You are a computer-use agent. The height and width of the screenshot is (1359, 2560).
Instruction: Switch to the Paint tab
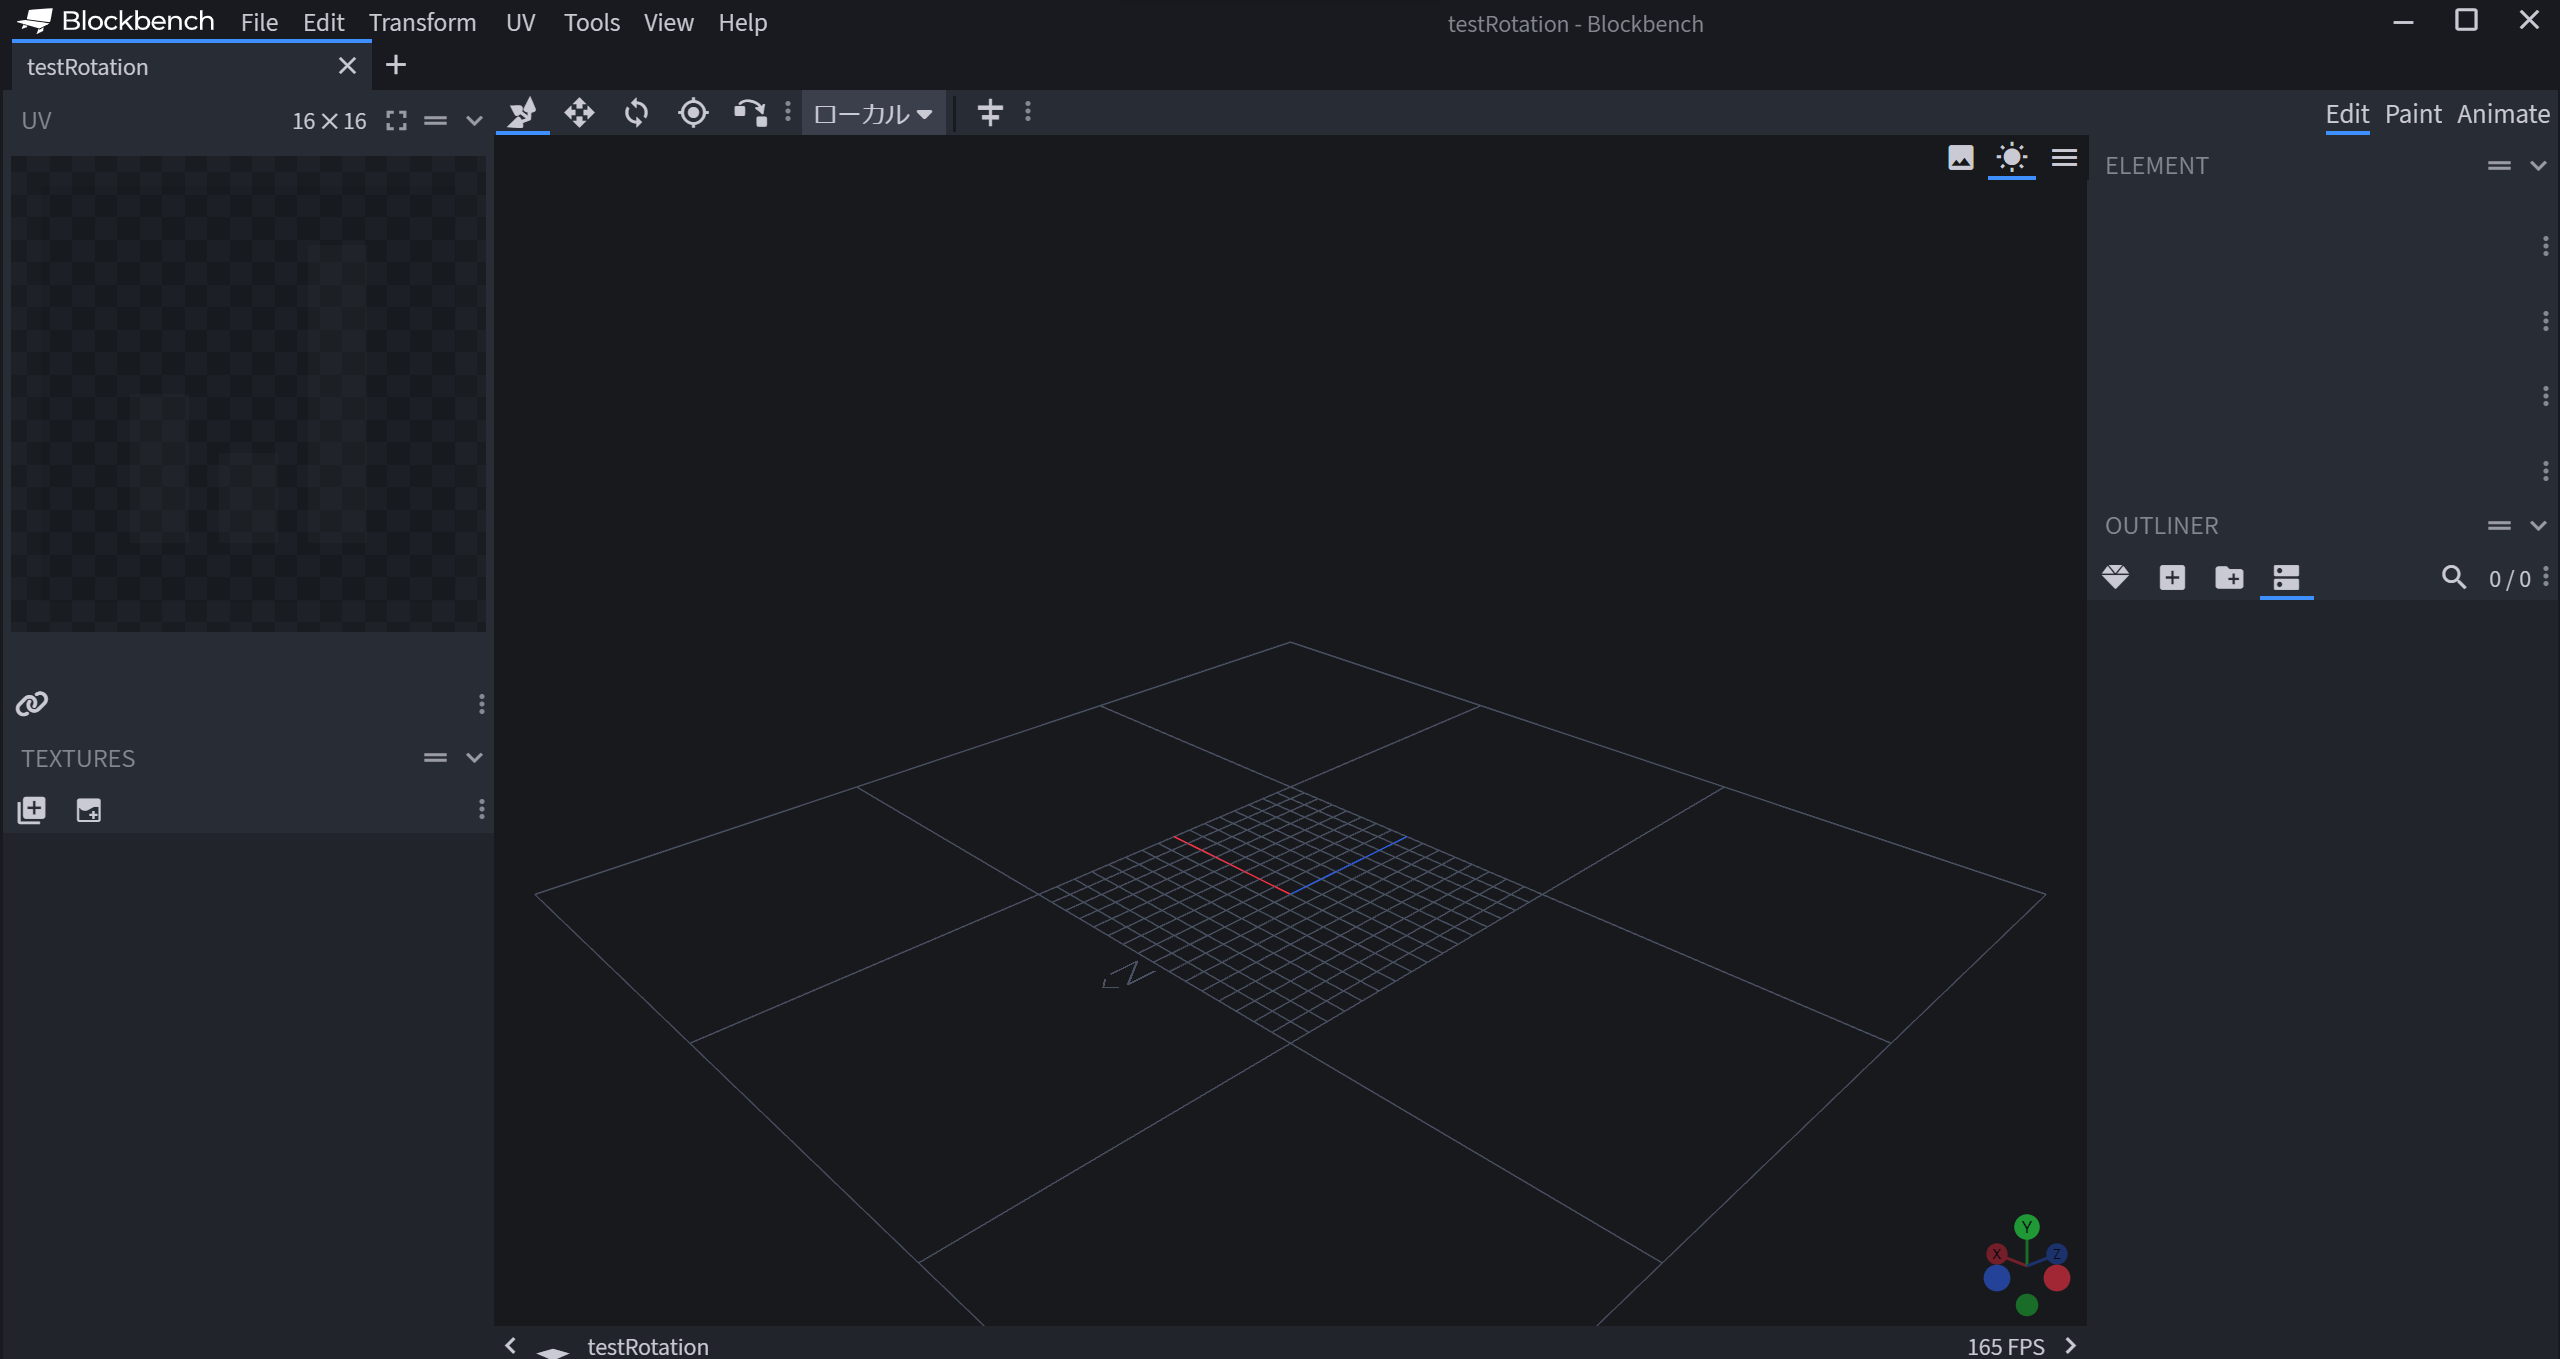tap(2412, 114)
